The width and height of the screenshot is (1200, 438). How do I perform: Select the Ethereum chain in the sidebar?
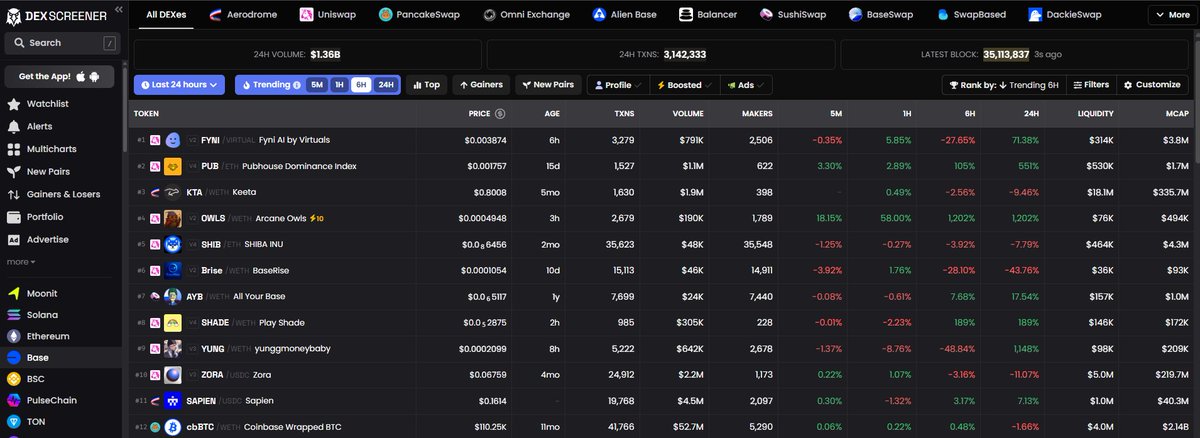pos(48,336)
